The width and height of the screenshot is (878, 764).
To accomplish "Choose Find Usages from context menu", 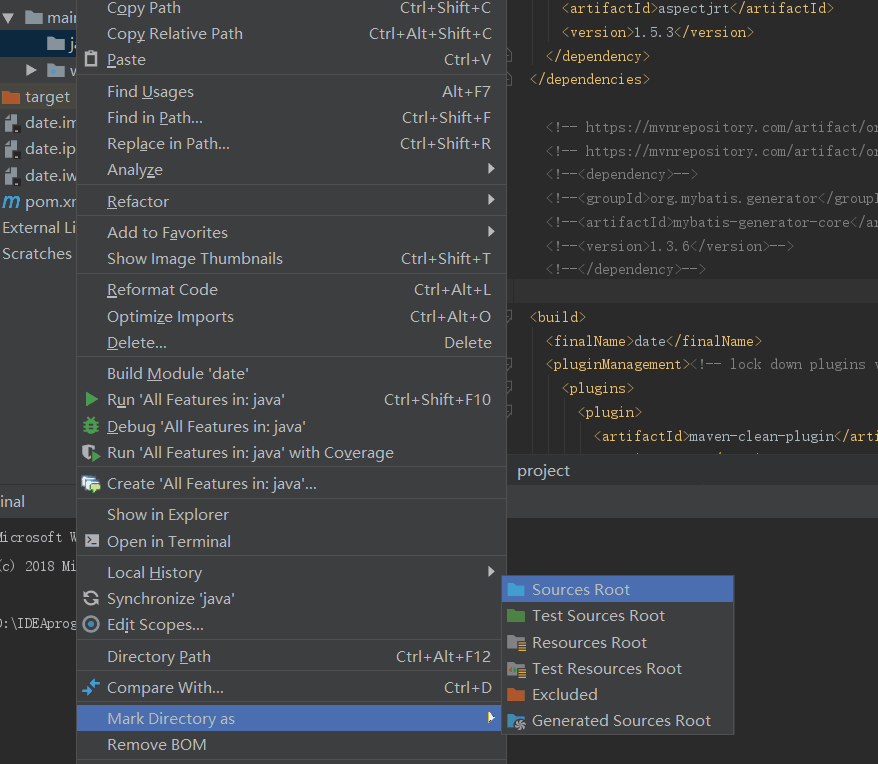I will coord(291,92).
